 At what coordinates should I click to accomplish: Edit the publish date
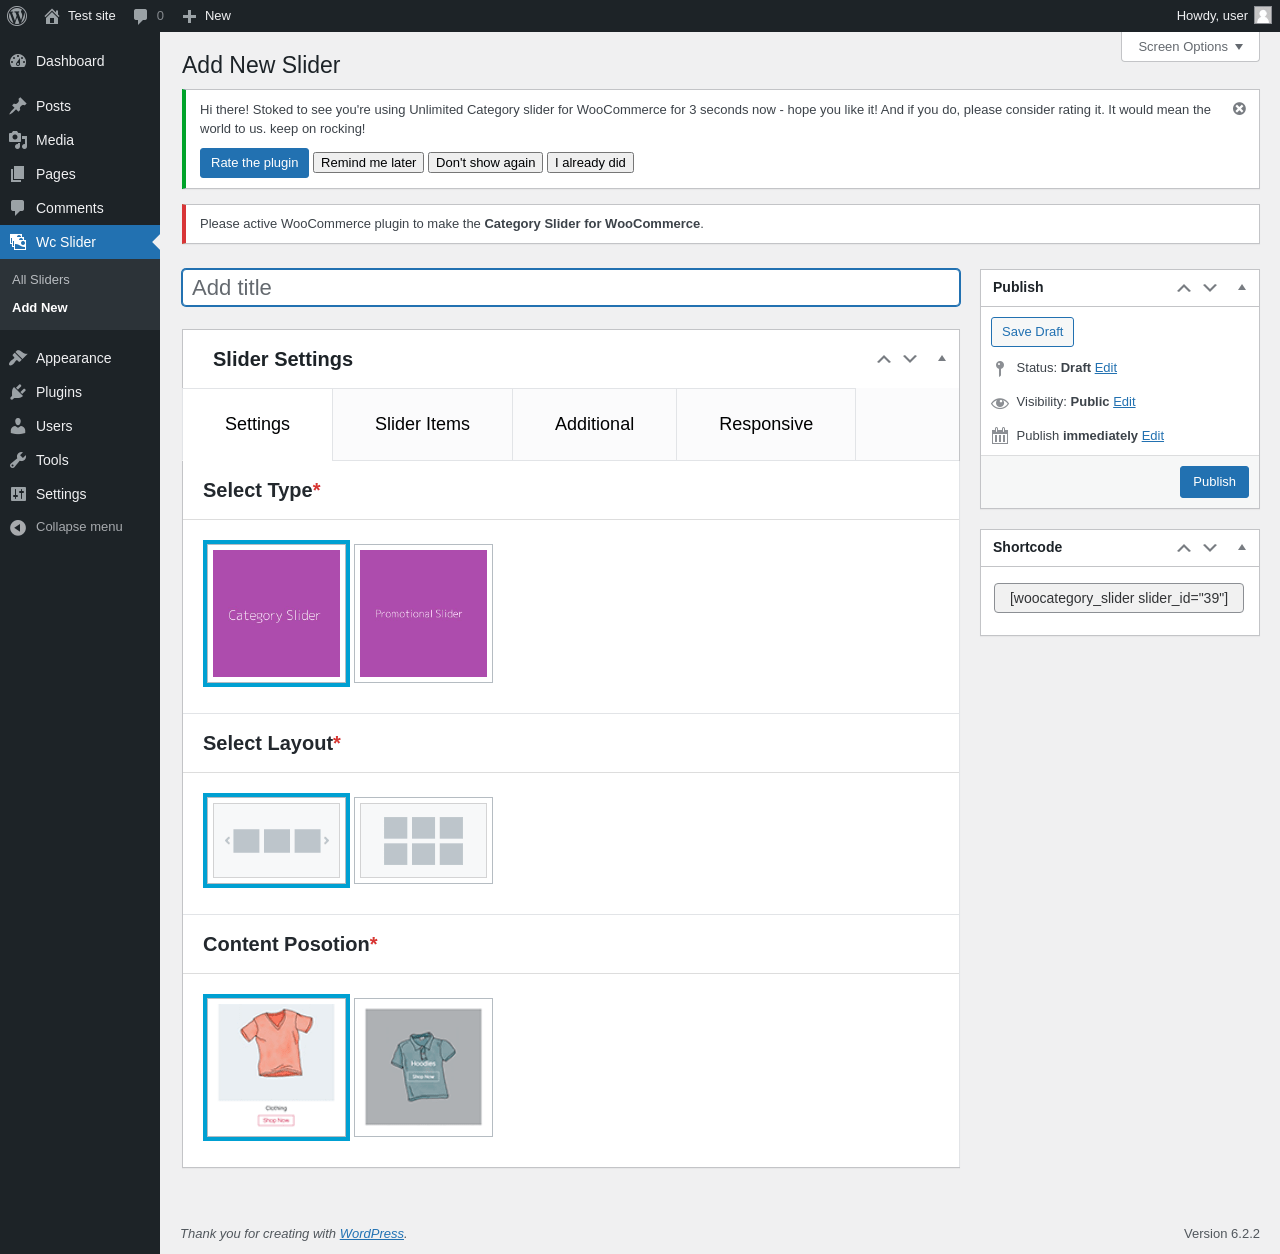[1153, 436]
